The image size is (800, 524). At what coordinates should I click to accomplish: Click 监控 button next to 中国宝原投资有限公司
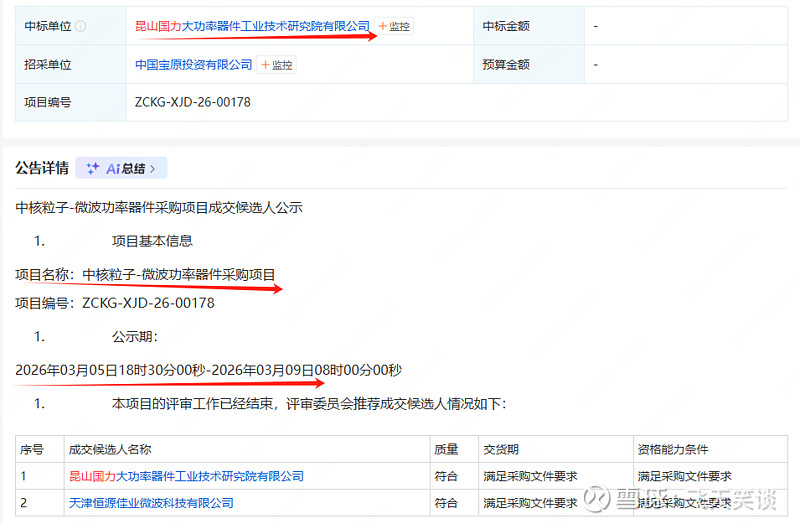(x=277, y=65)
